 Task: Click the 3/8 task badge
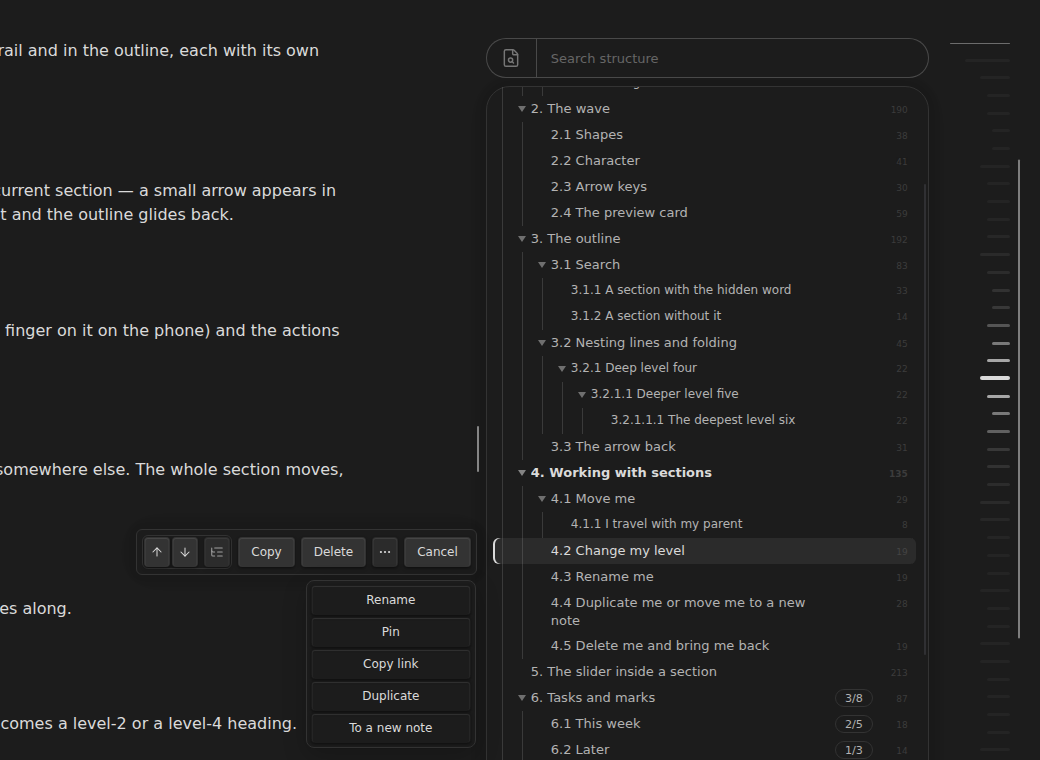[x=854, y=698]
